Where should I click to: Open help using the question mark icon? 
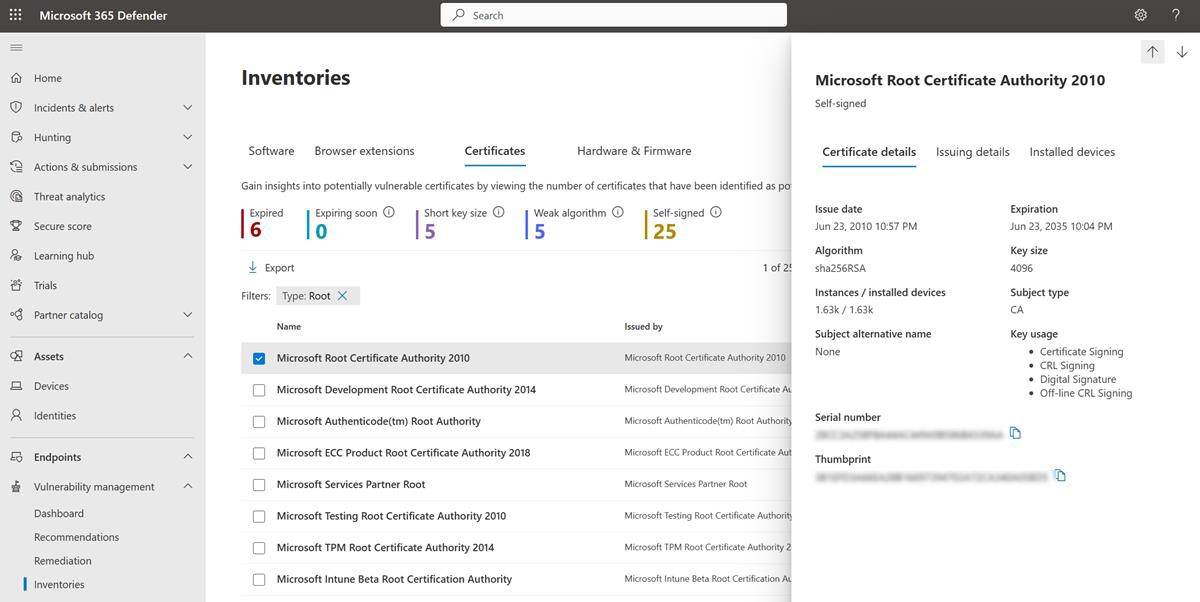(1175, 14)
